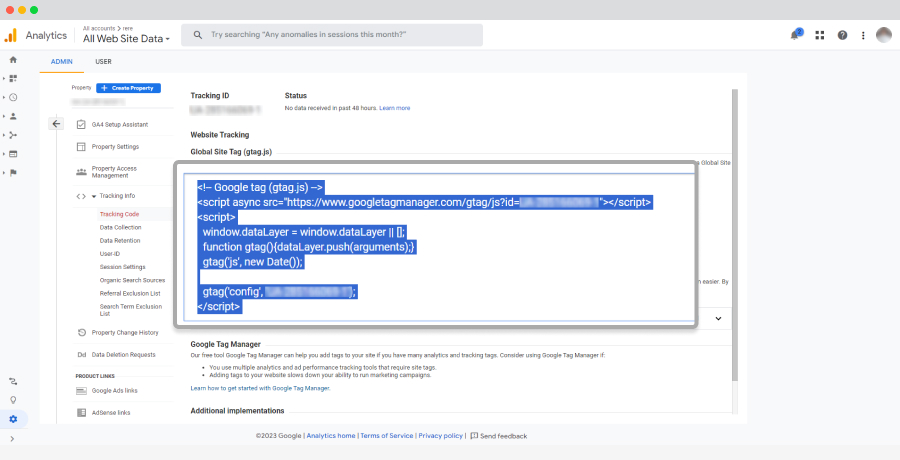Click the Learn more link

(394, 108)
